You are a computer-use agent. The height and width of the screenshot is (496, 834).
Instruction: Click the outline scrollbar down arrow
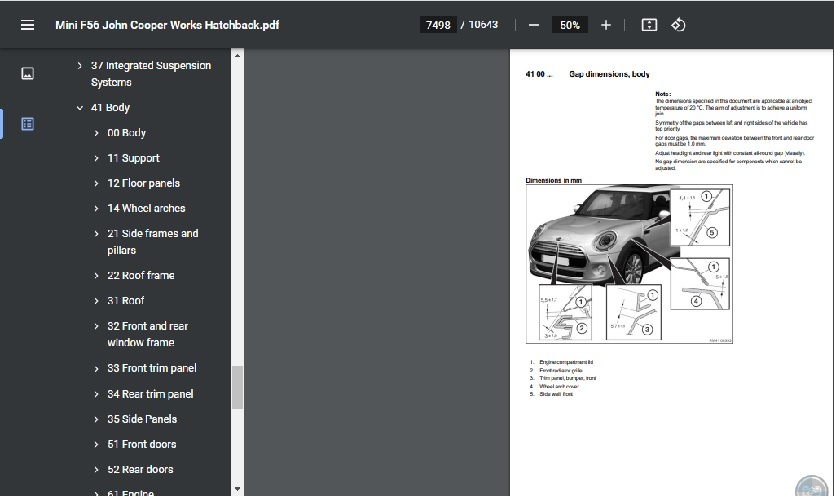(237, 489)
